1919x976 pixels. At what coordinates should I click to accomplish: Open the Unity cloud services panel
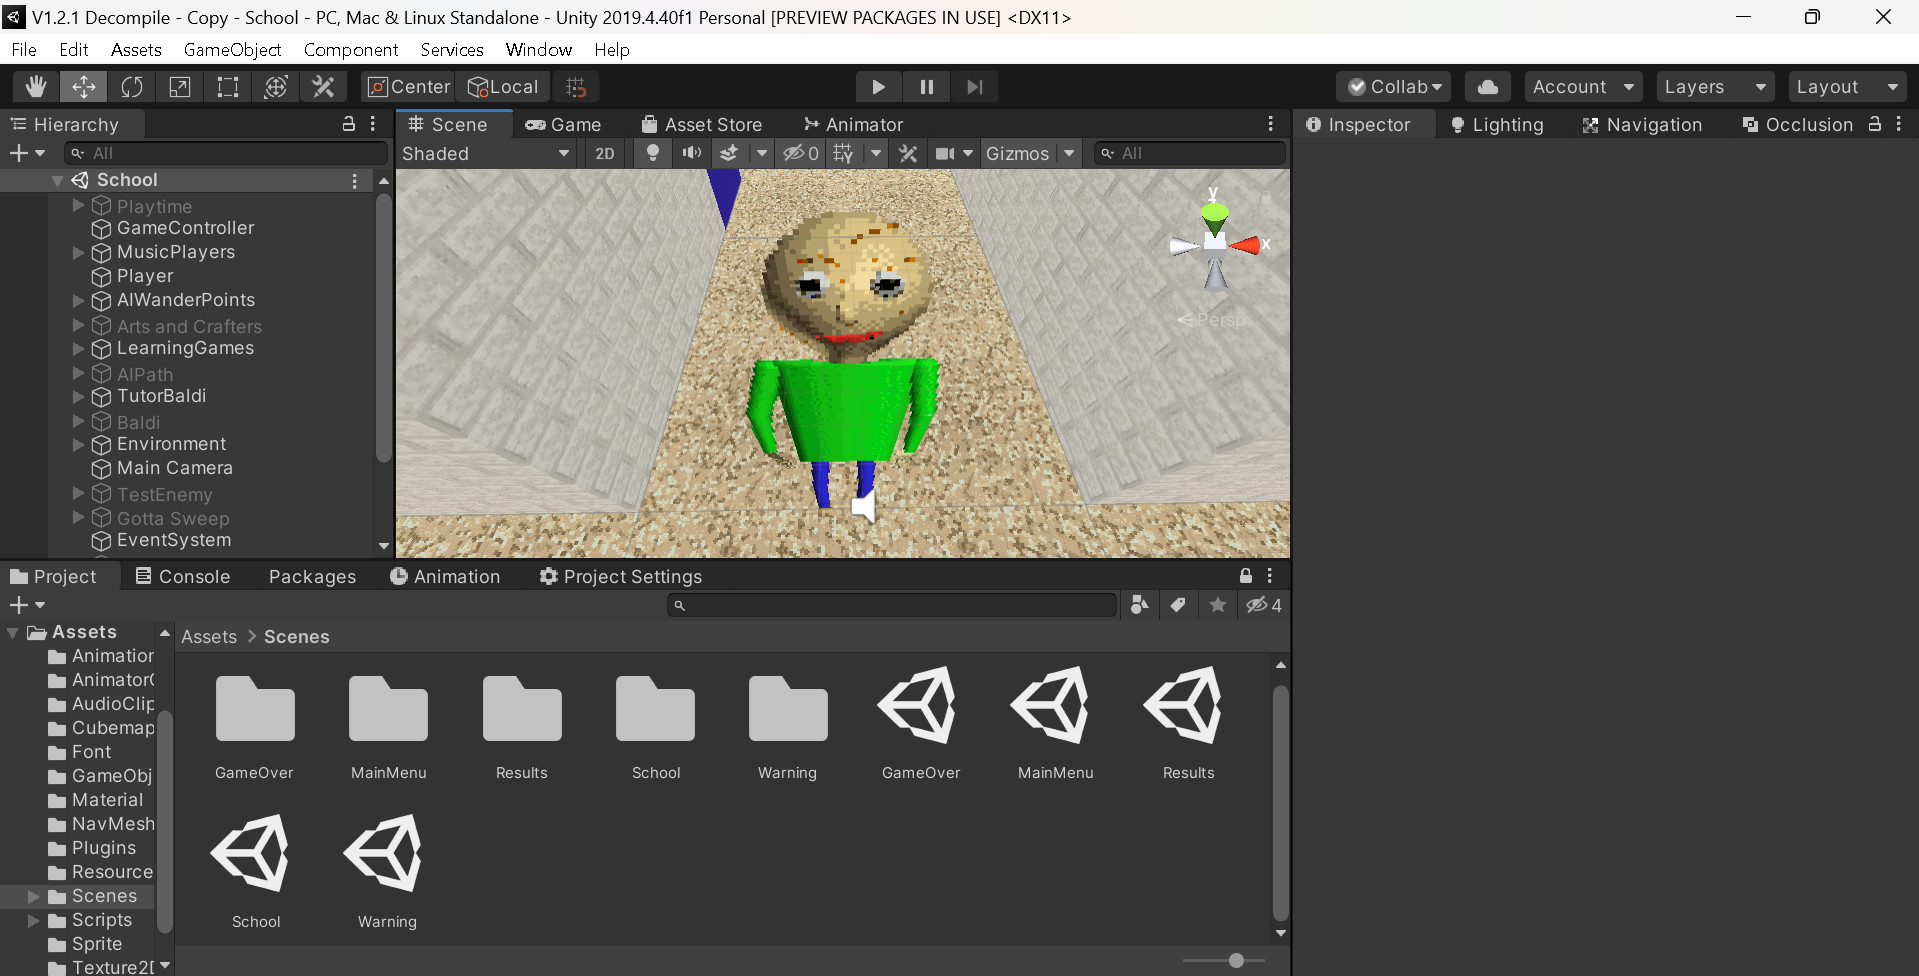pos(1487,87)
